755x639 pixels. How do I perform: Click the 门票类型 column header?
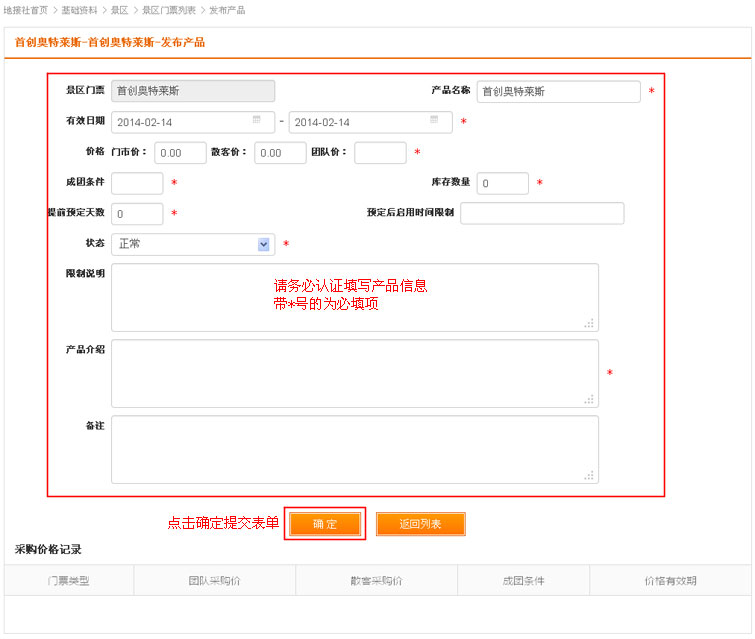[69, 581]
